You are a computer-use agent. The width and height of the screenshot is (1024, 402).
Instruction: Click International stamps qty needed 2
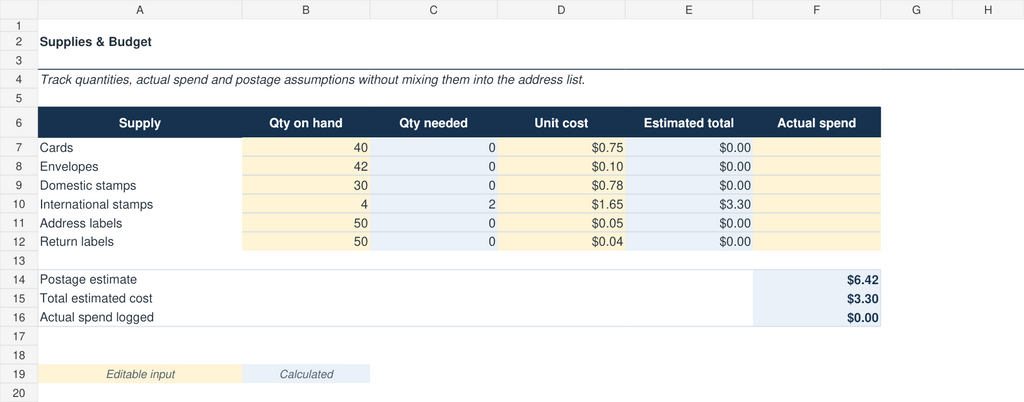(x=434, y=204)
